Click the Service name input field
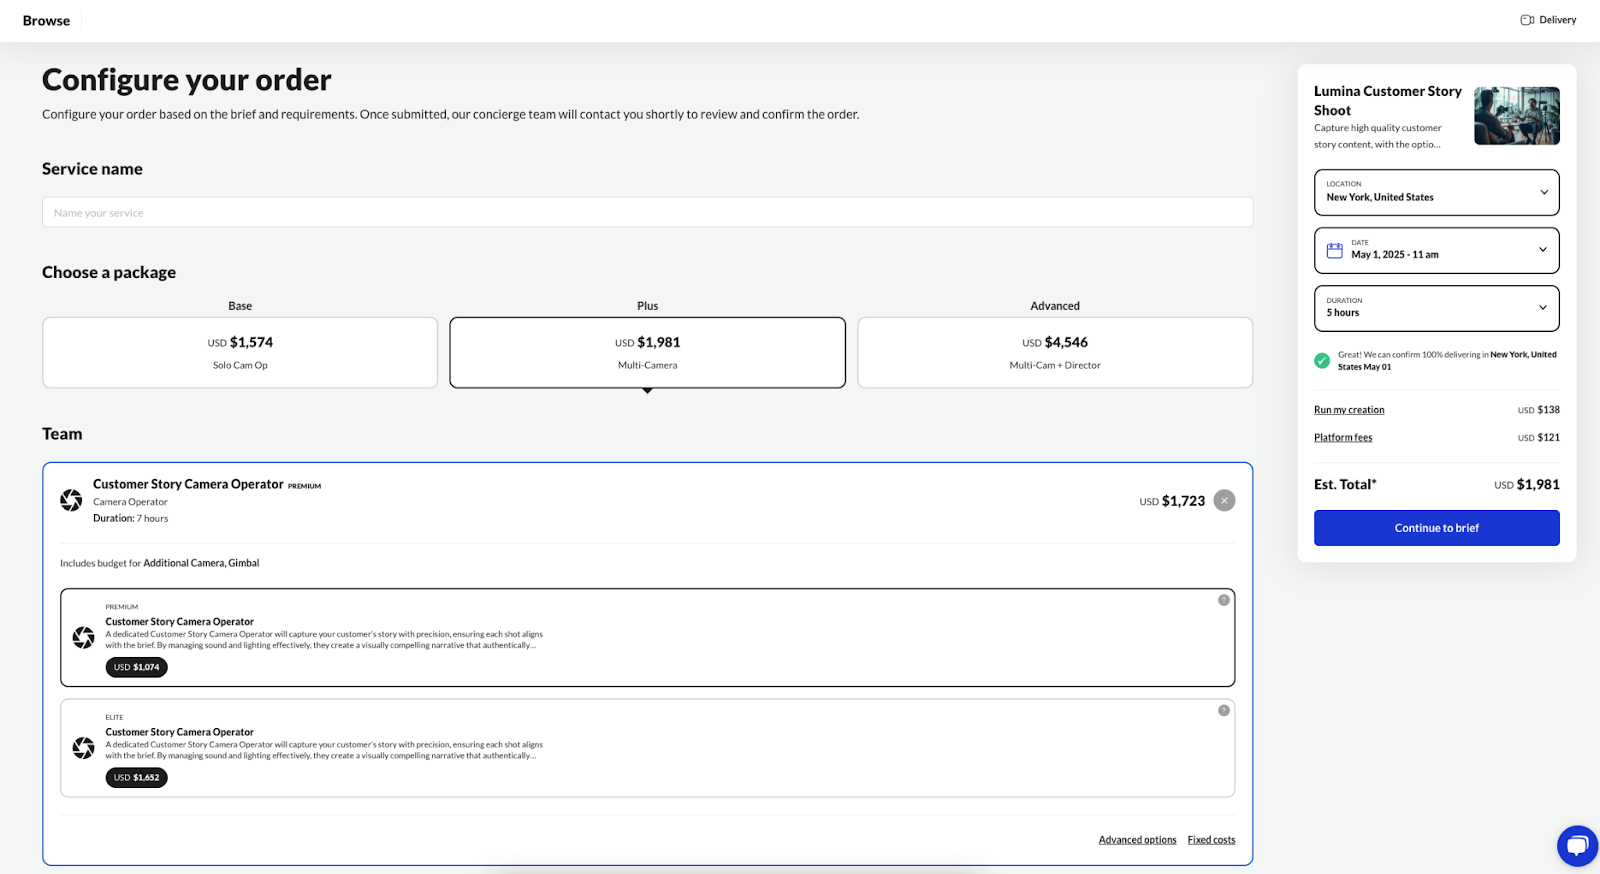 [647, 212]
